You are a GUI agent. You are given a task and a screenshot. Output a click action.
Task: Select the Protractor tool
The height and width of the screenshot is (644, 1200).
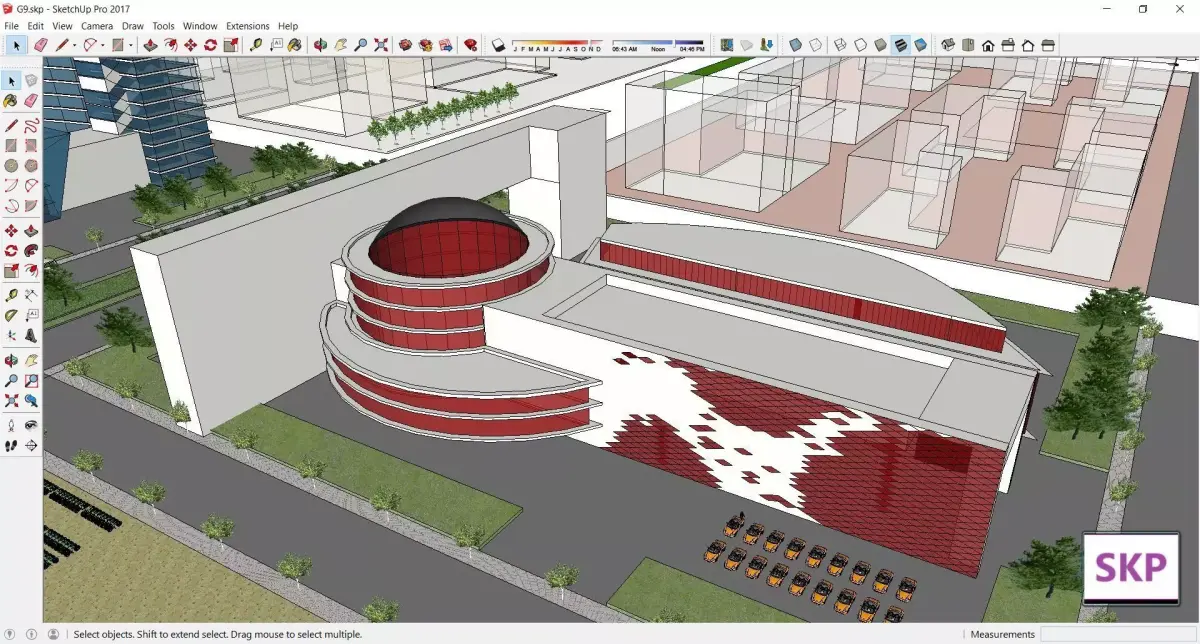[x=11, y=316]
